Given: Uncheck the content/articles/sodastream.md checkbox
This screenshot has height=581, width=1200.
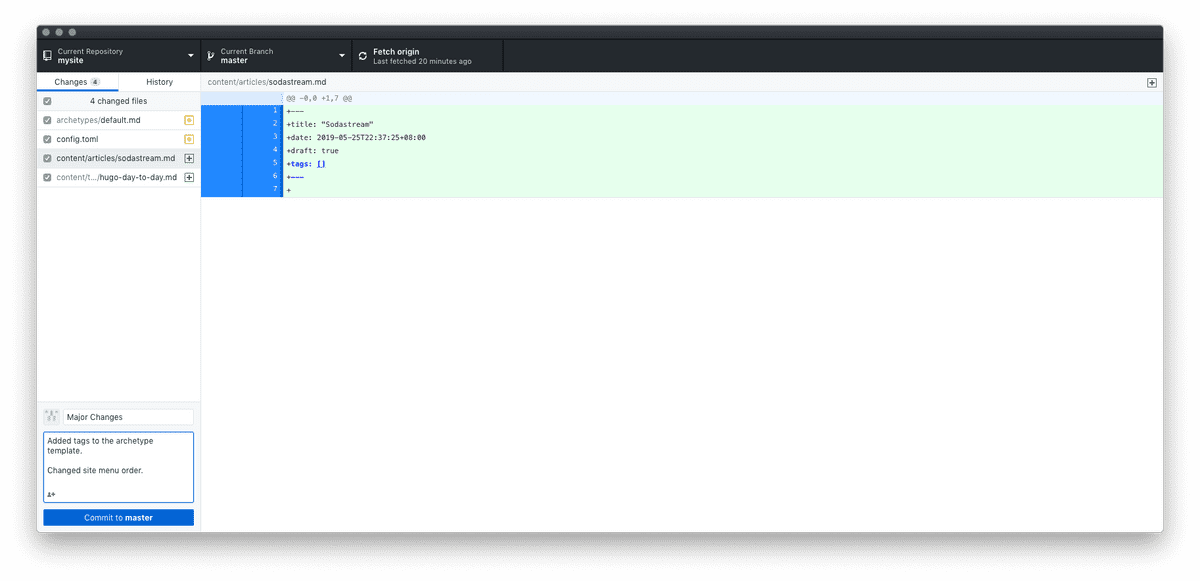Looking at the screenshot, I should point(47,158).
